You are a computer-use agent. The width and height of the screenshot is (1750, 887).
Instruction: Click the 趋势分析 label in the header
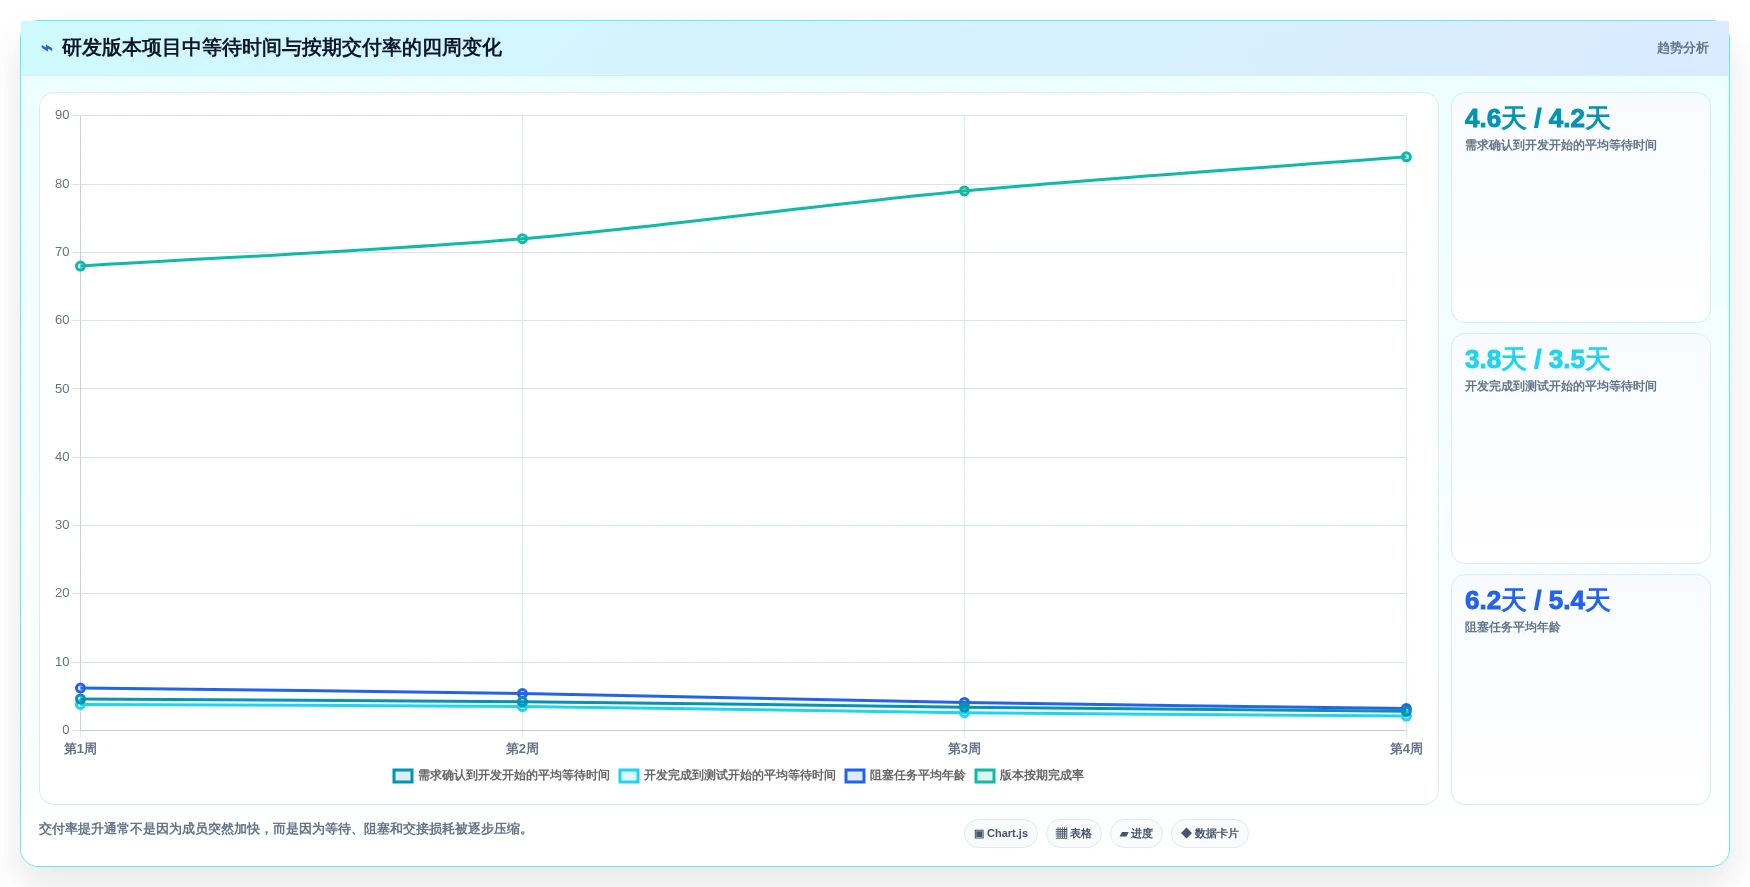coord(1682,48)
